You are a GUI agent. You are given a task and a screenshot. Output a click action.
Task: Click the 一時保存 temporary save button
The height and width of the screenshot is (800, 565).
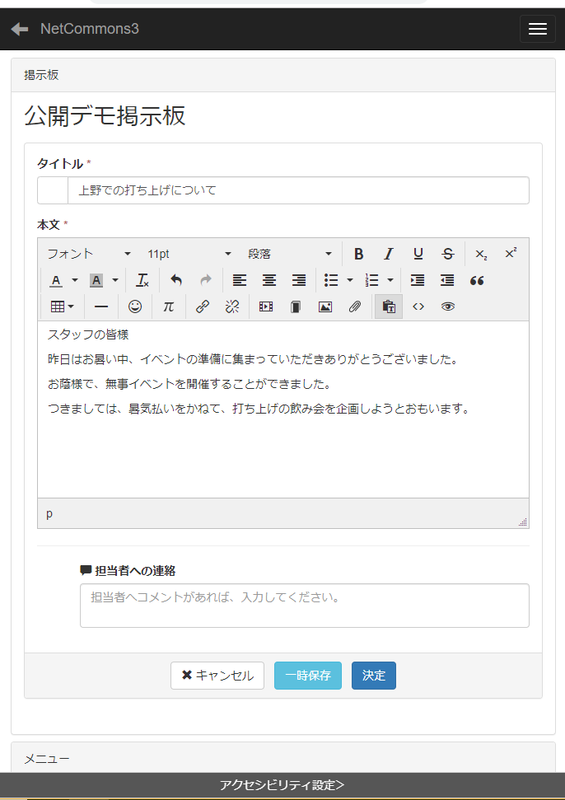tap(308, 676)
